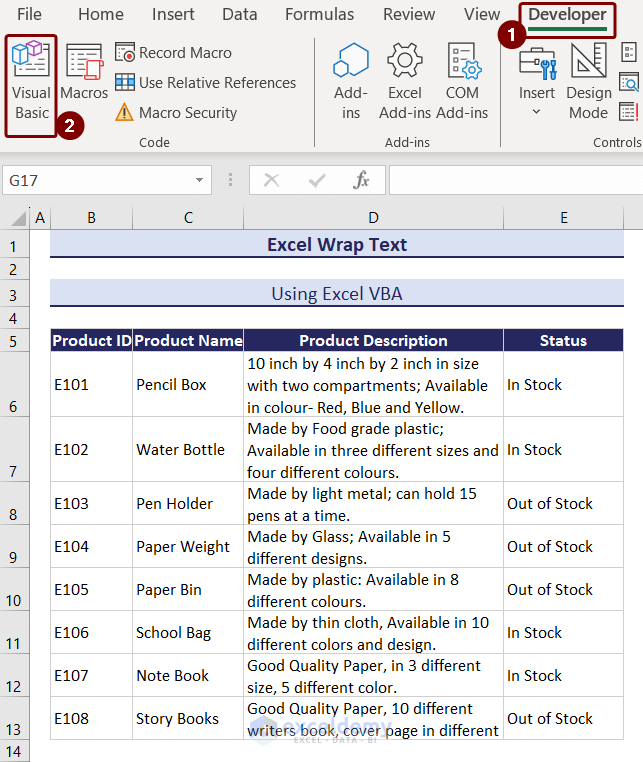Open the Insert Function fx button

click(361, 180)
